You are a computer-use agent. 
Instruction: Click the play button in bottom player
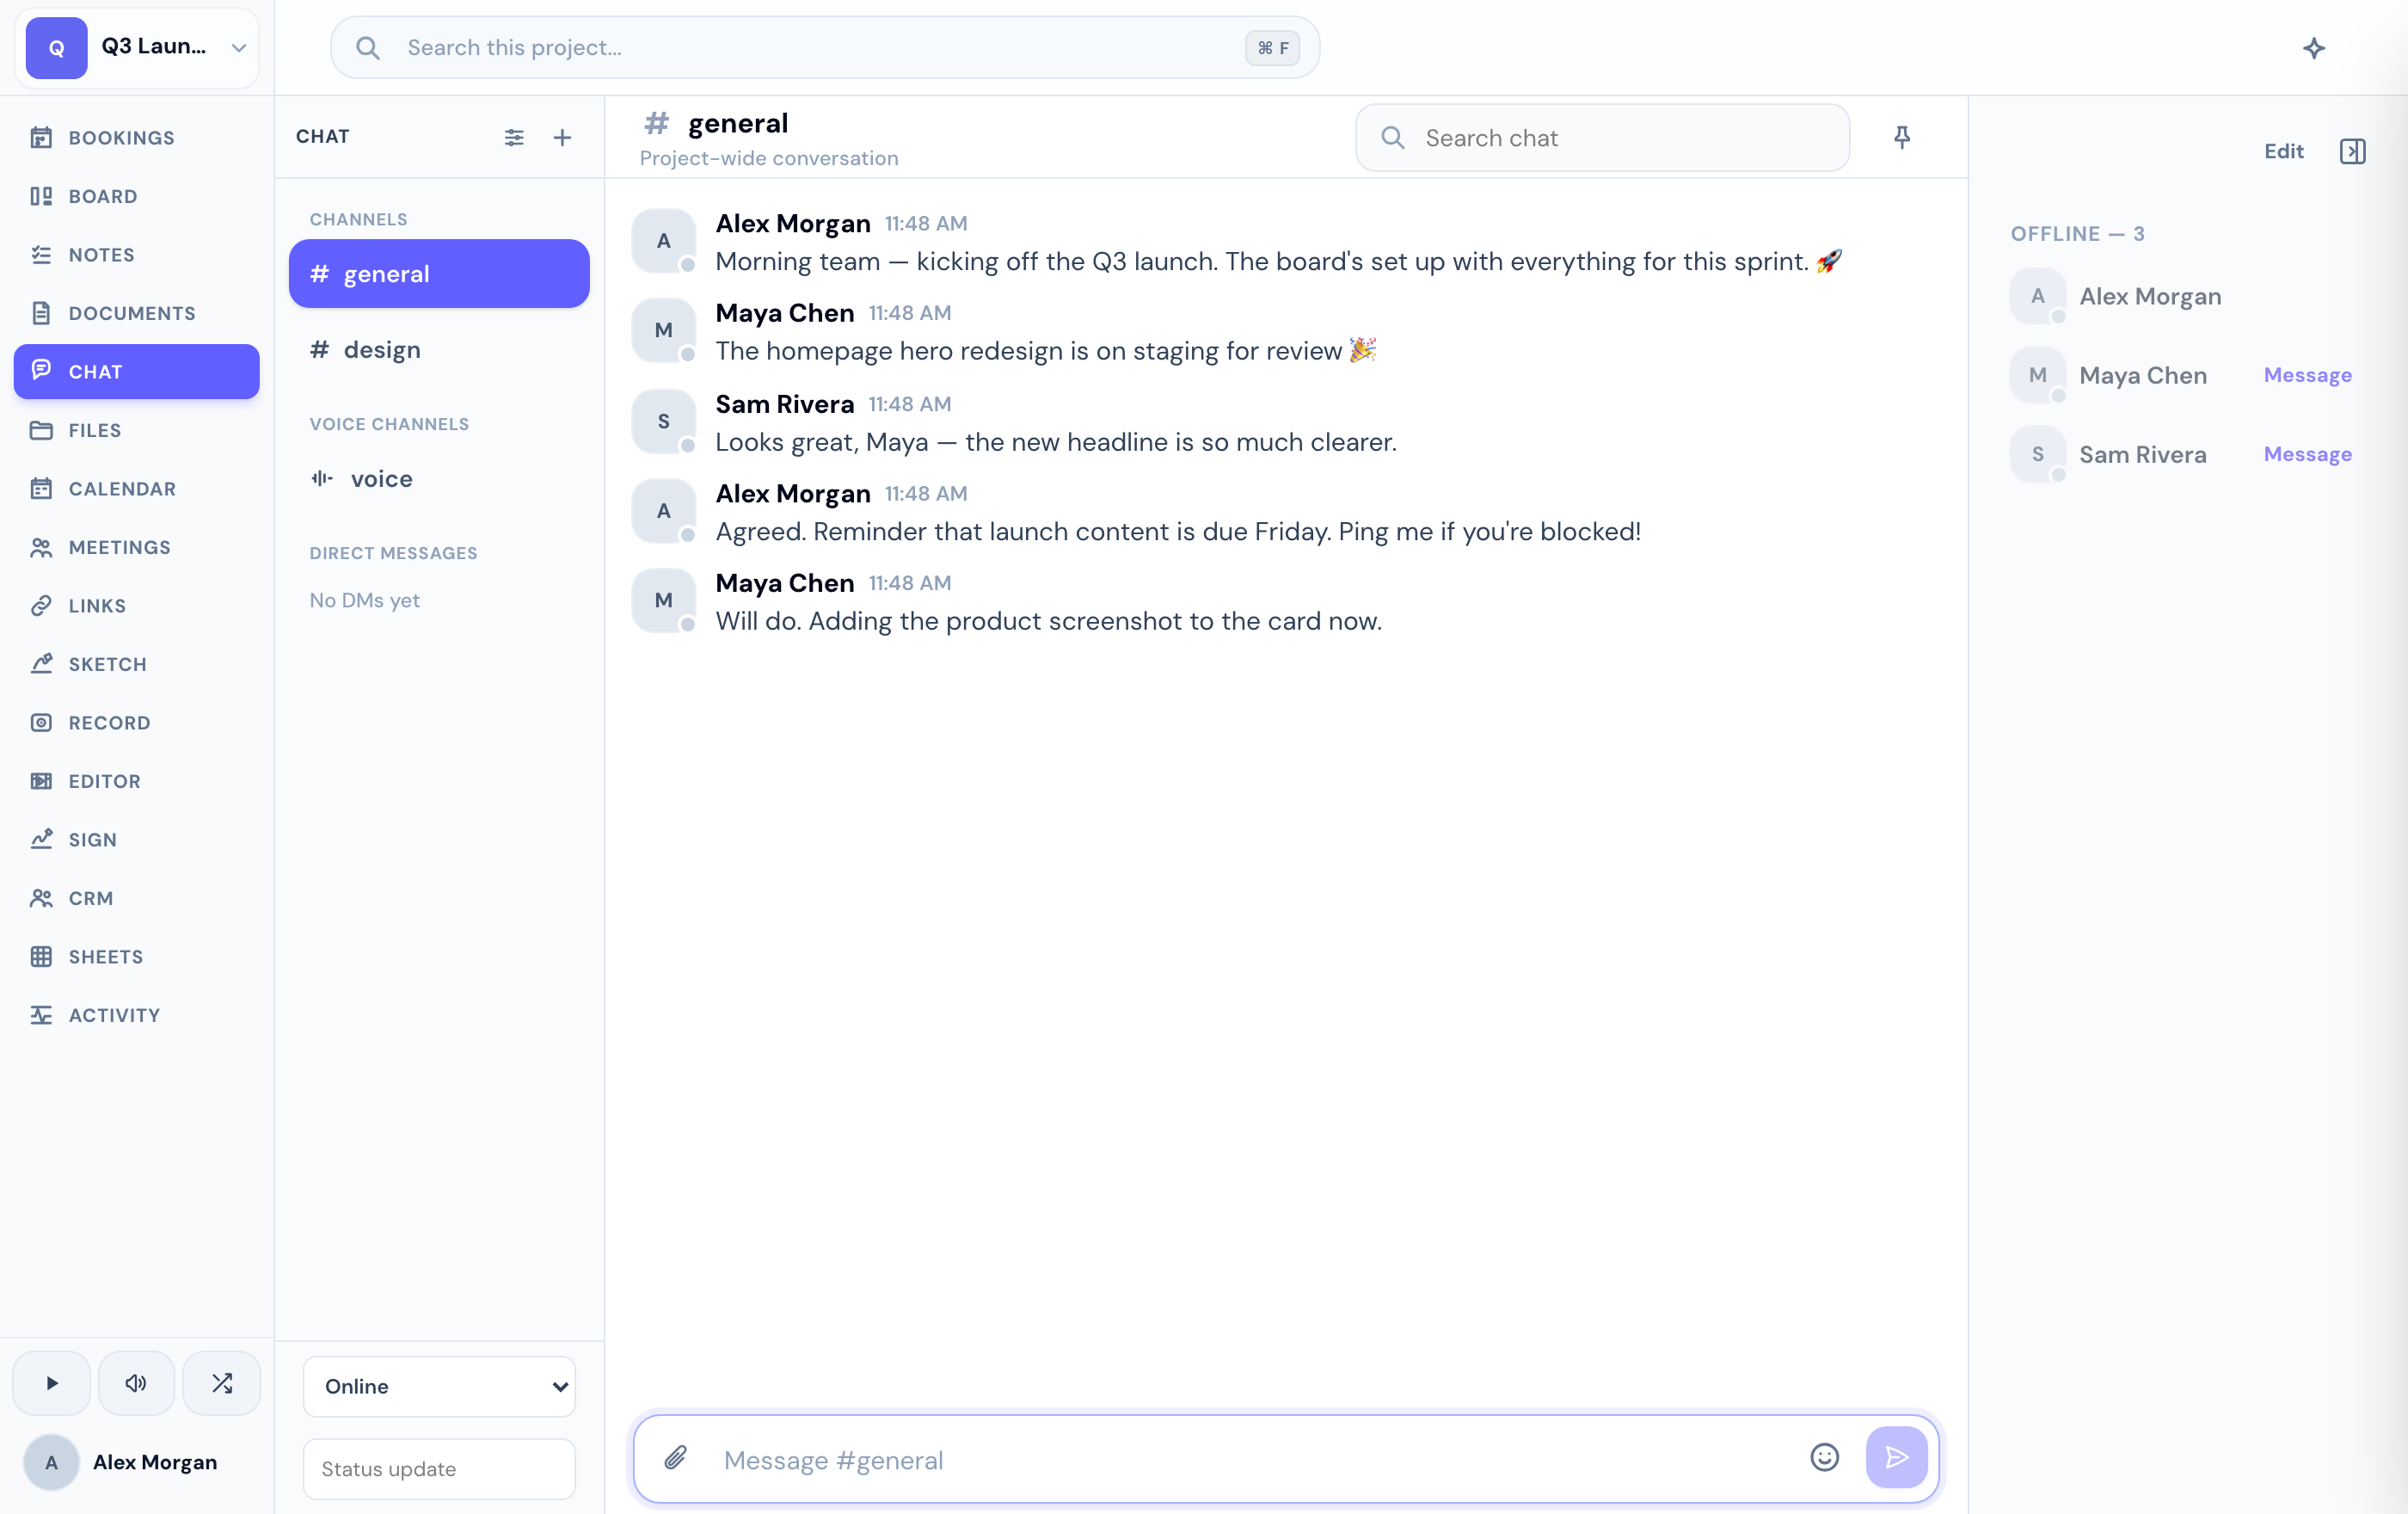point(52,1384)
